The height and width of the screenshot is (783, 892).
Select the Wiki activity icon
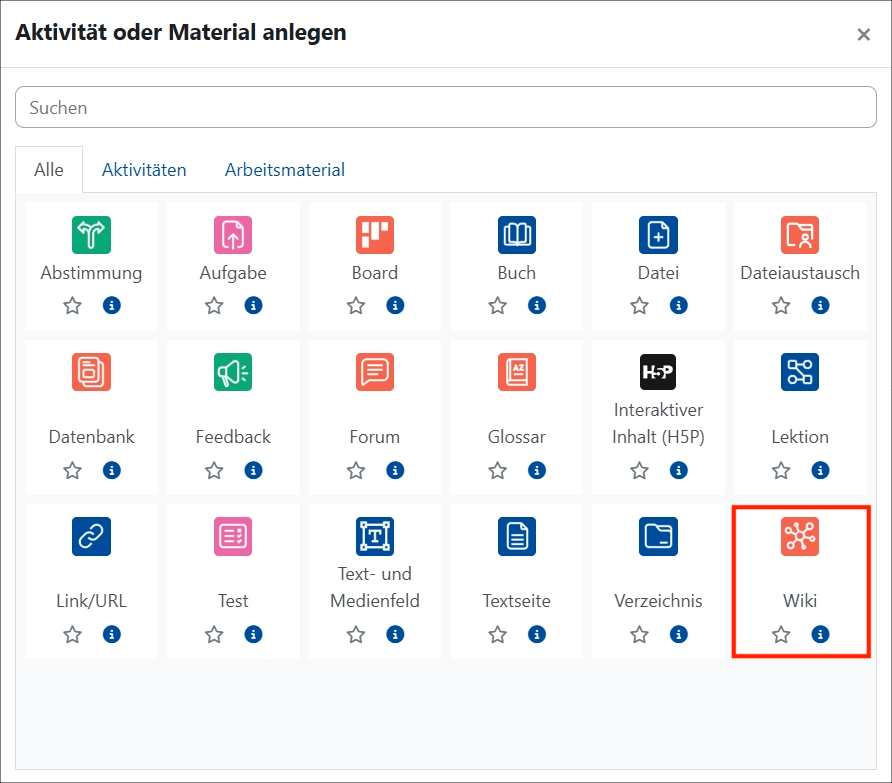click(x=800, y=536)
